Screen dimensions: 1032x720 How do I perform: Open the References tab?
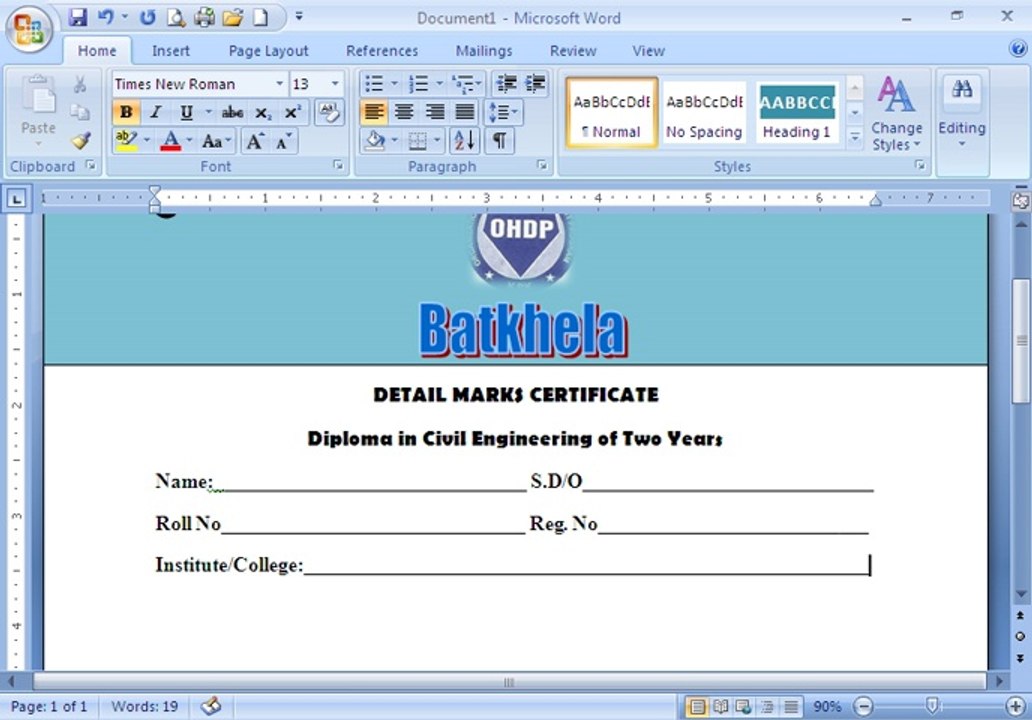coord(382,51)
